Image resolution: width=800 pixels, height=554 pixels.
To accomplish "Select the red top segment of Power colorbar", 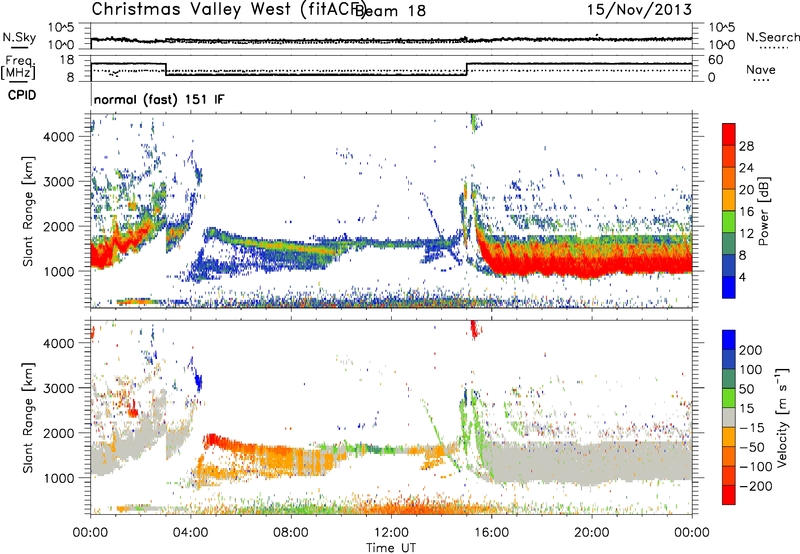I will (x=729, y=134).
